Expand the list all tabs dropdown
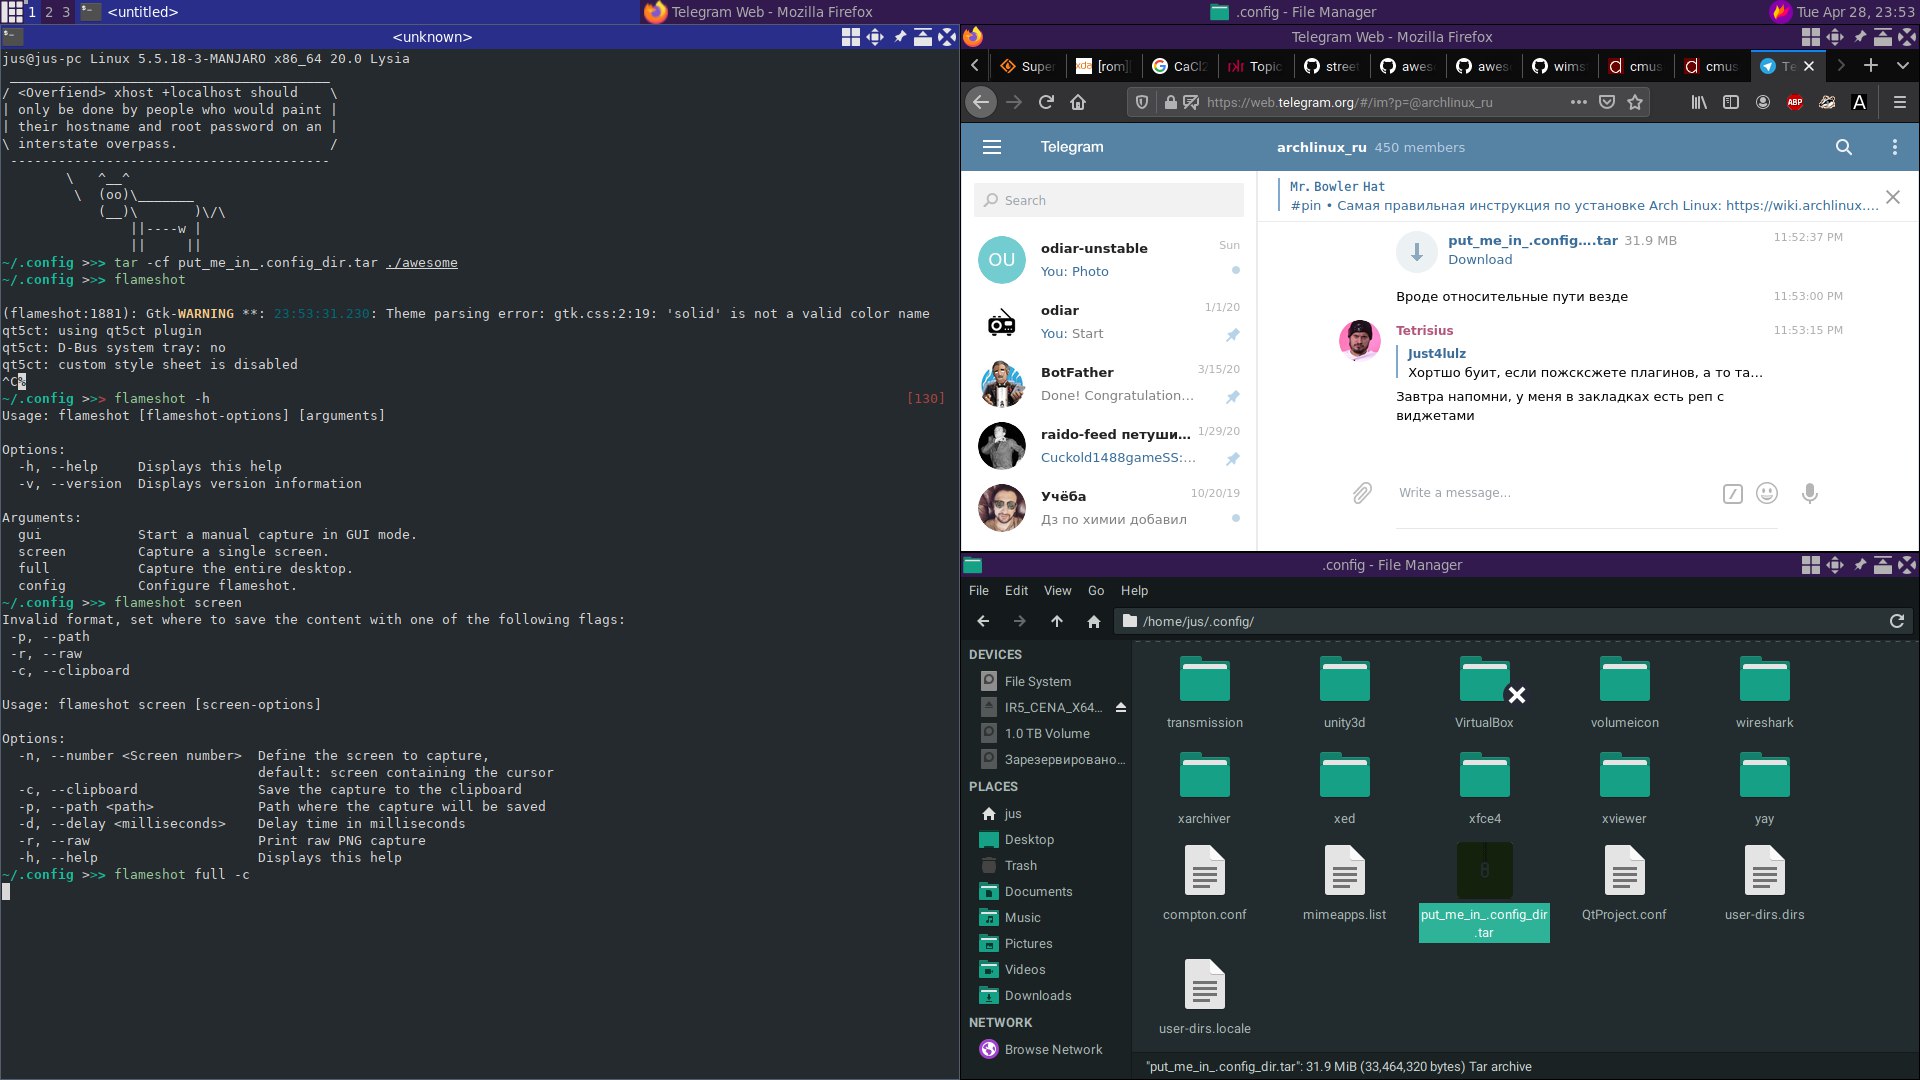 1903,66
